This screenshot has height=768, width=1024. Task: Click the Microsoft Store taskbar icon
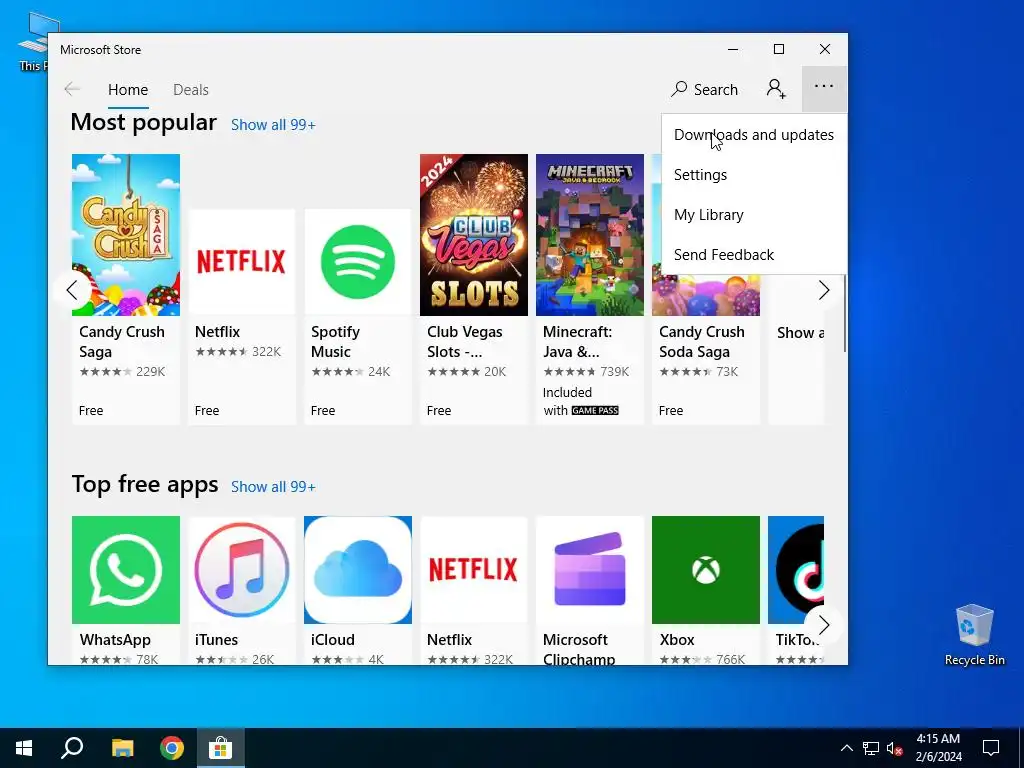[221, 748]
